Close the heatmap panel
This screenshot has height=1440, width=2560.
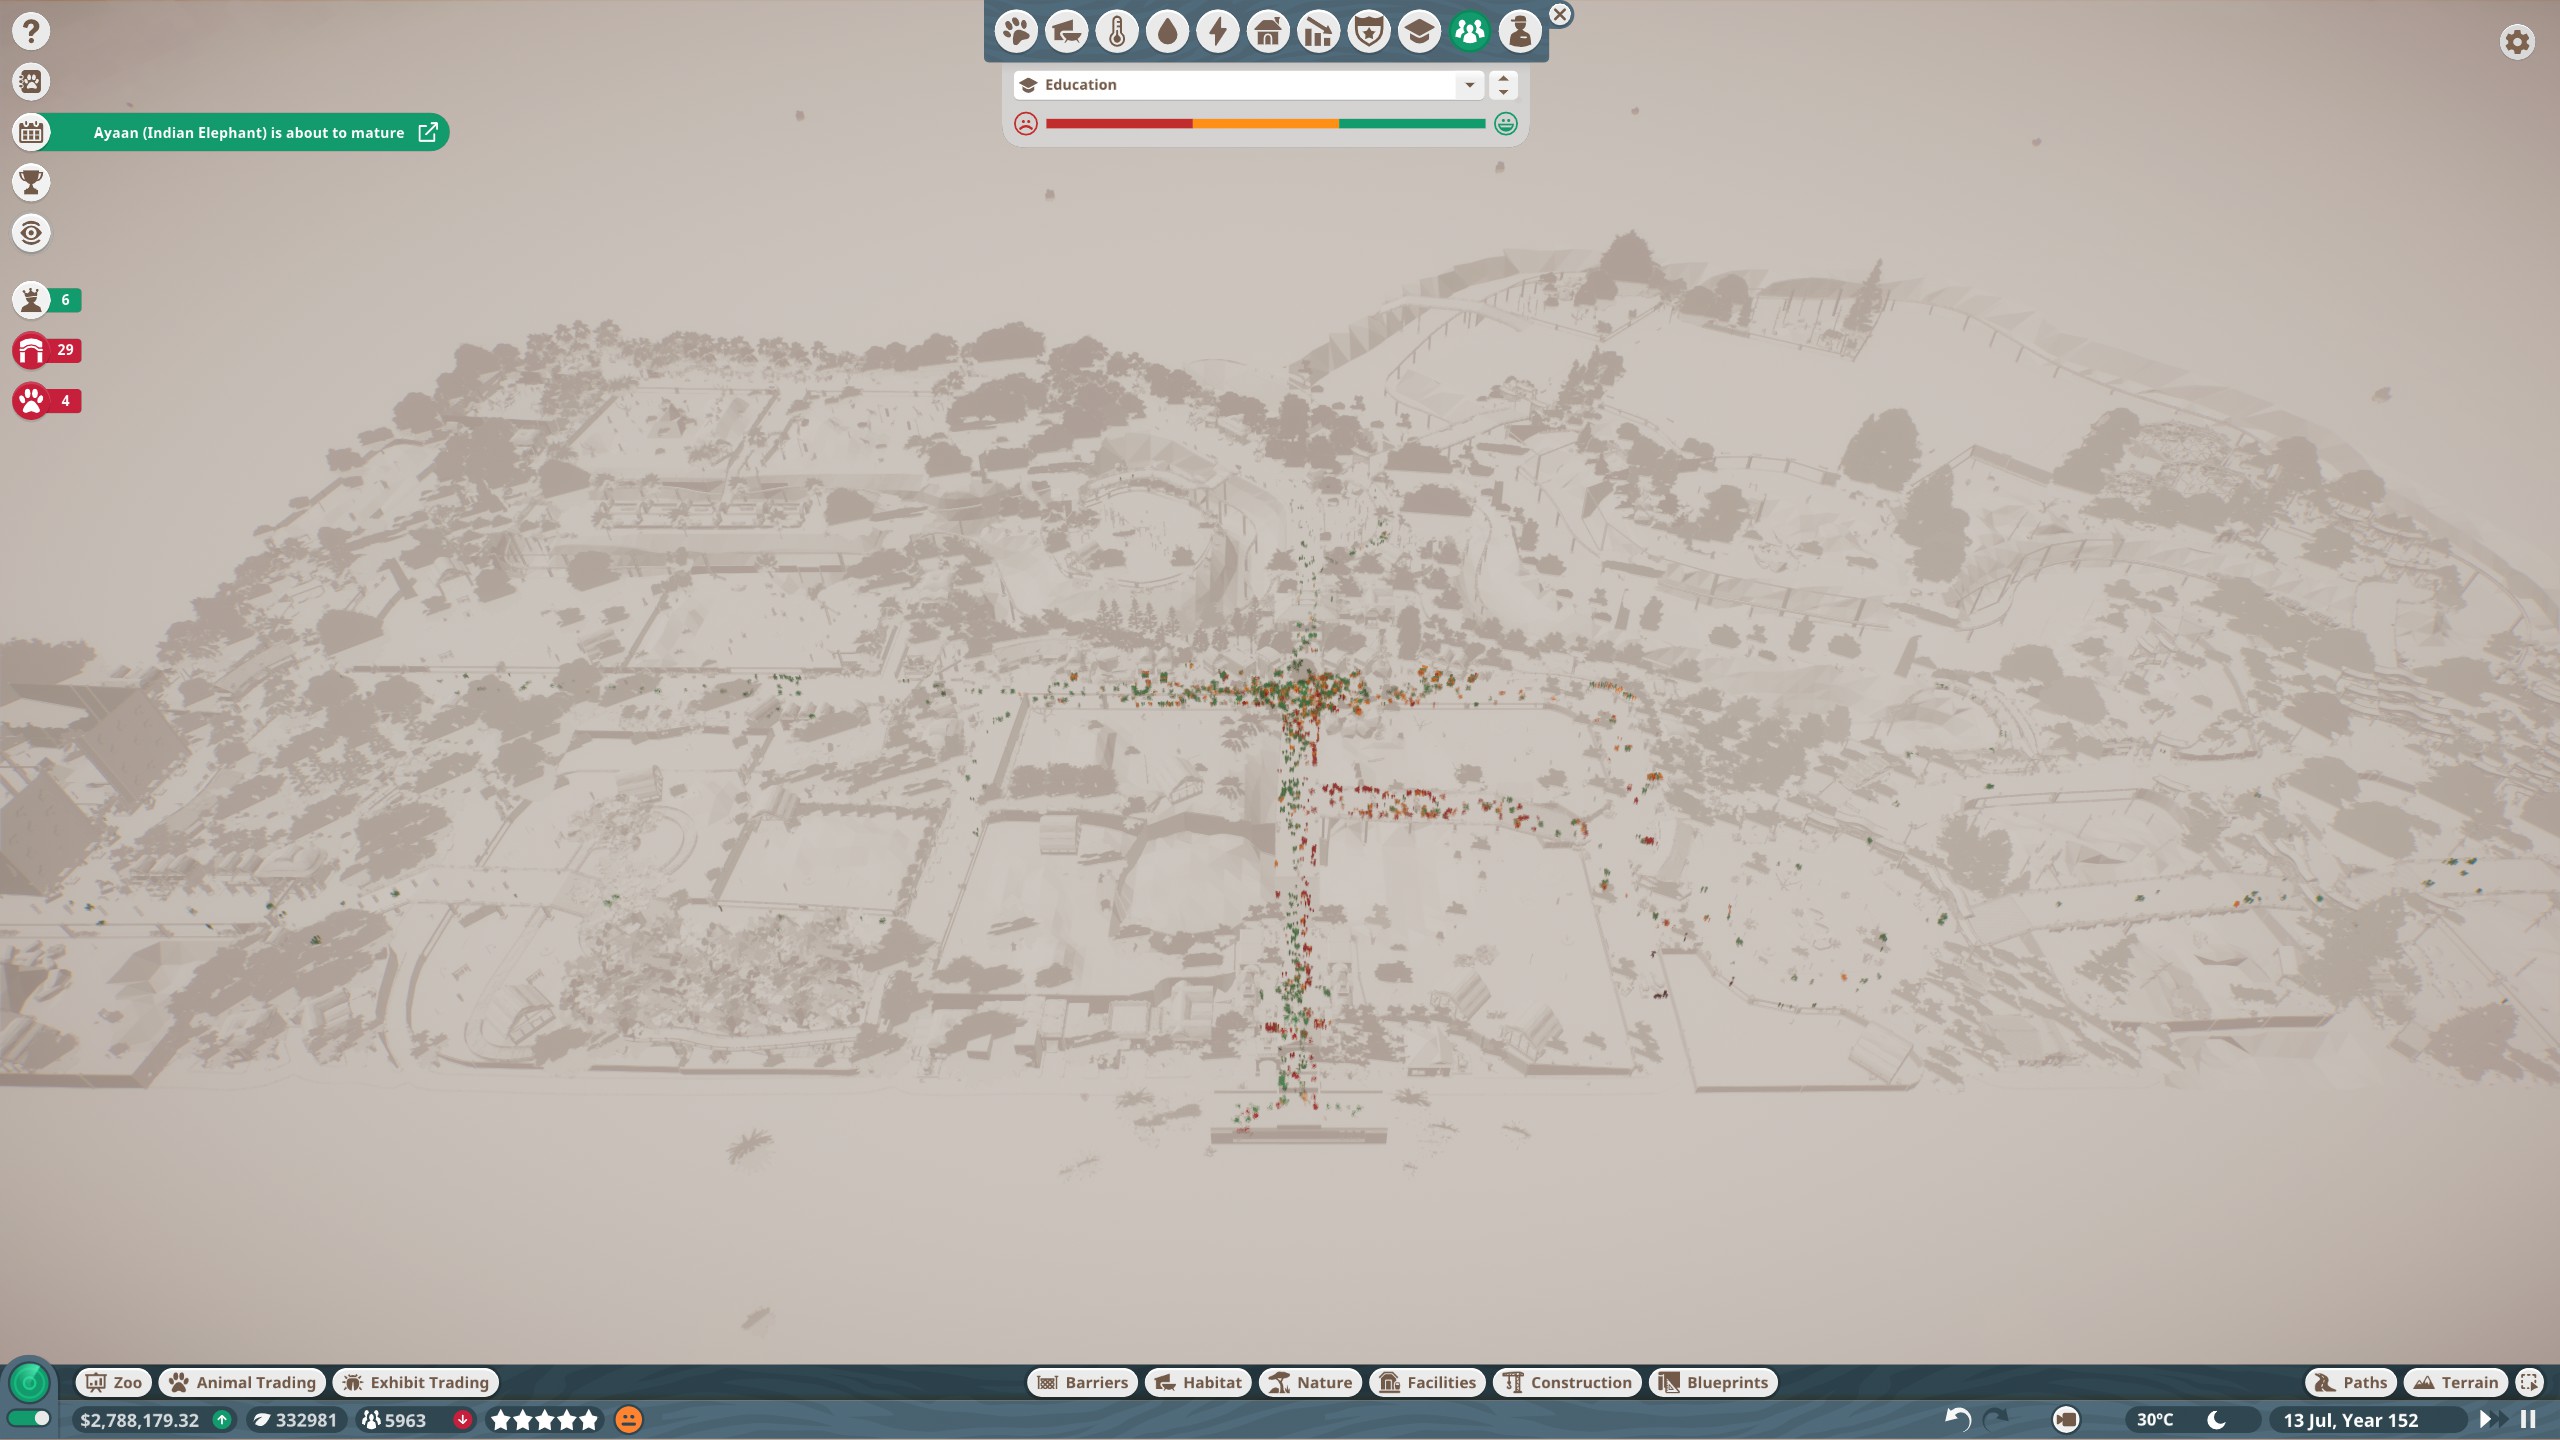[1560, 15]
